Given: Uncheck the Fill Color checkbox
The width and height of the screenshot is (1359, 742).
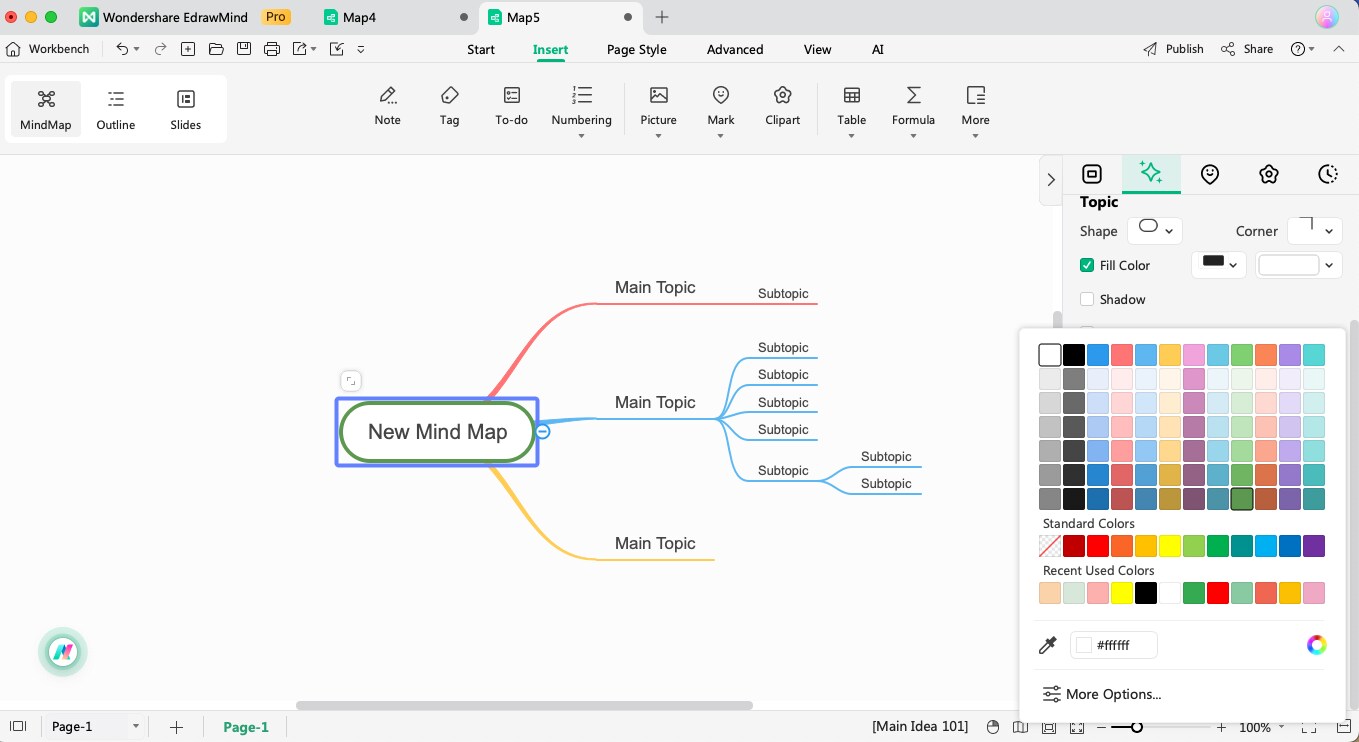Looking at the screenshot, I should 1087,265.
